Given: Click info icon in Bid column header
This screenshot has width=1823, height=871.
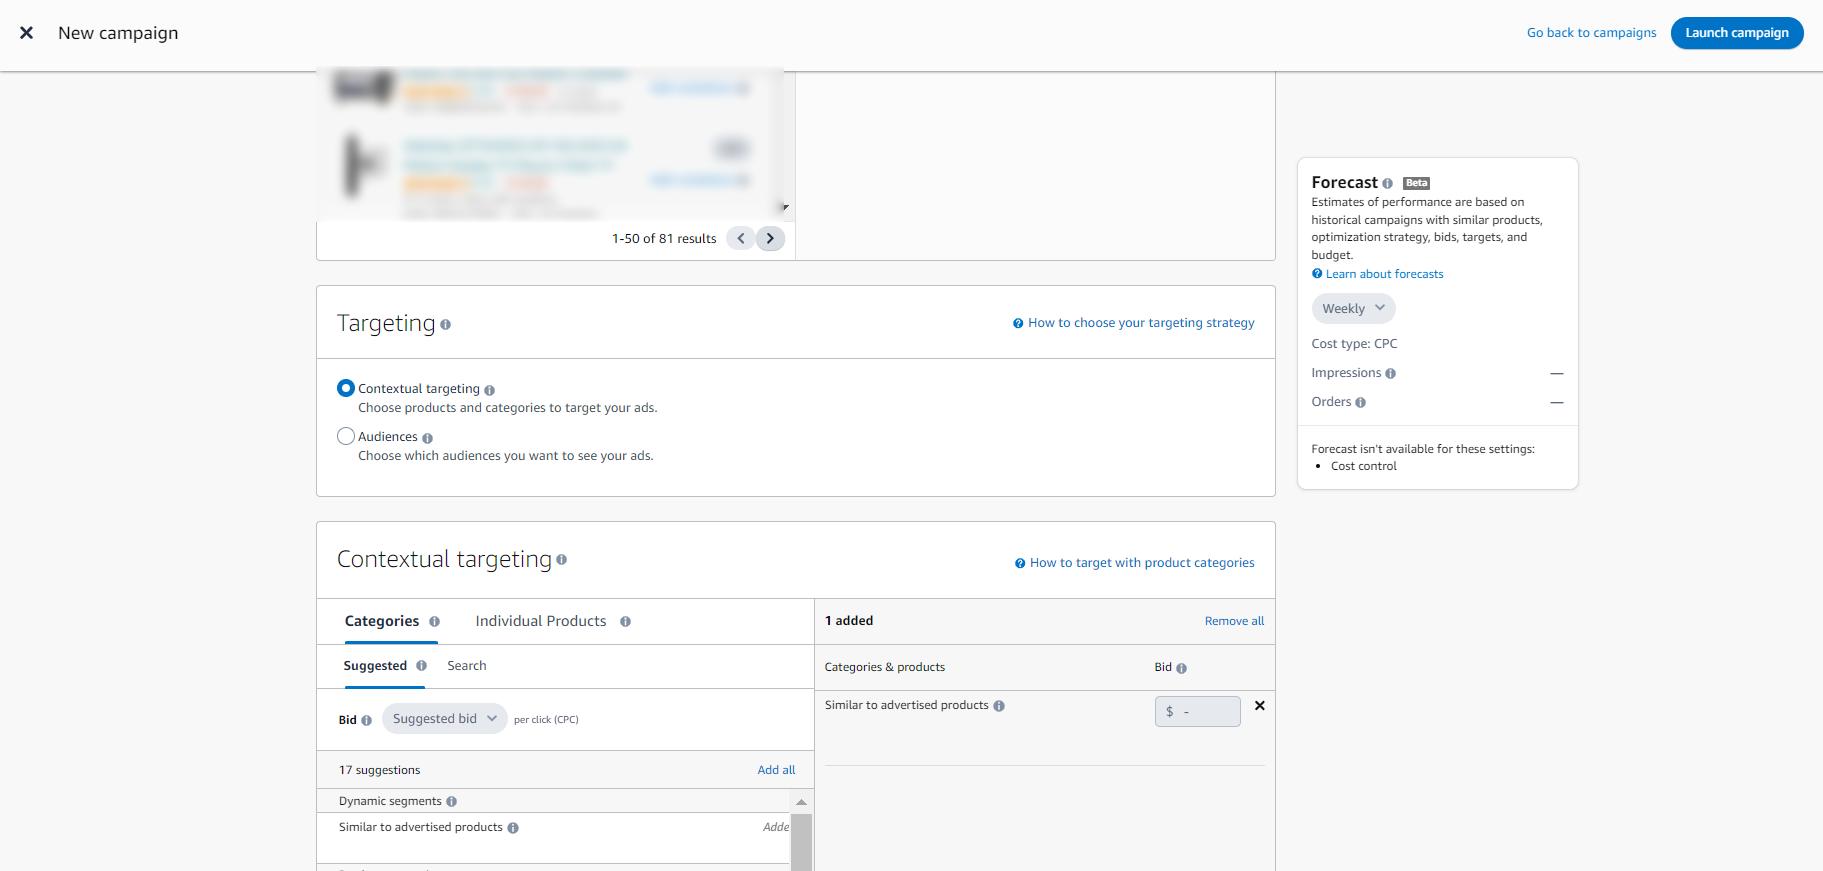Looking at the screenshot, I should [x=1181, y=668].
